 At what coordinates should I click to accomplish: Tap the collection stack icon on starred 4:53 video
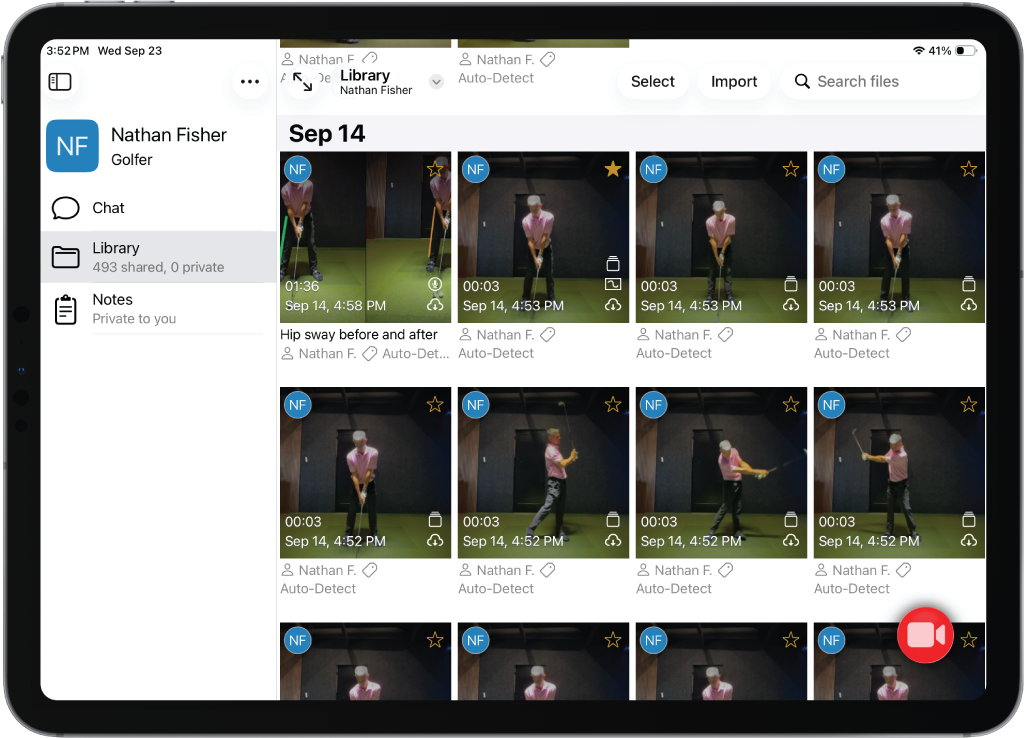pos(613,264)
